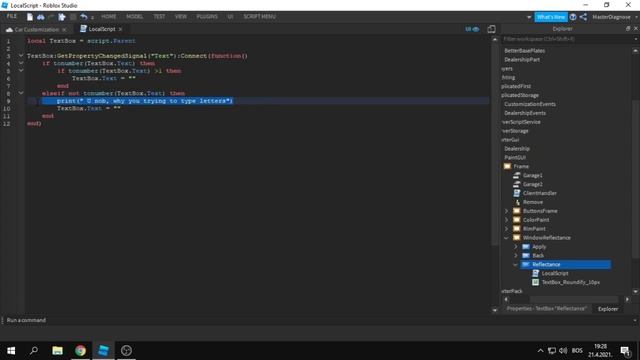Open File Explorer from the taskbar
Screen dimensions: 640x360
(57, 351)
